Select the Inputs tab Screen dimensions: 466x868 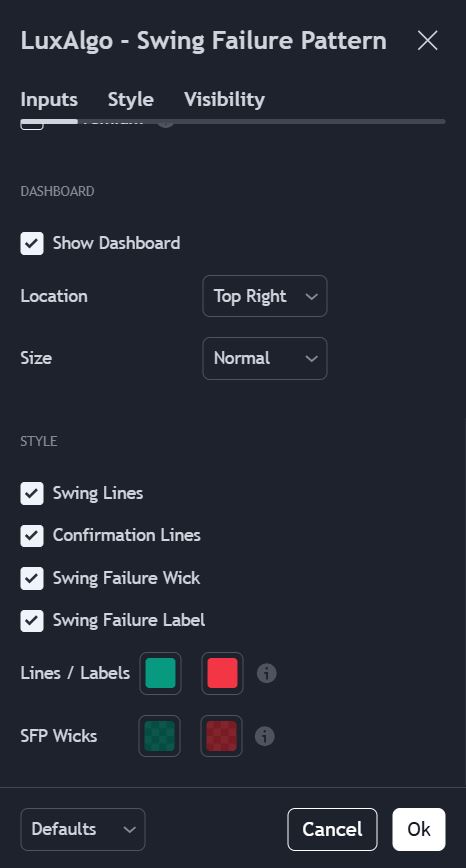coord(49,100)
